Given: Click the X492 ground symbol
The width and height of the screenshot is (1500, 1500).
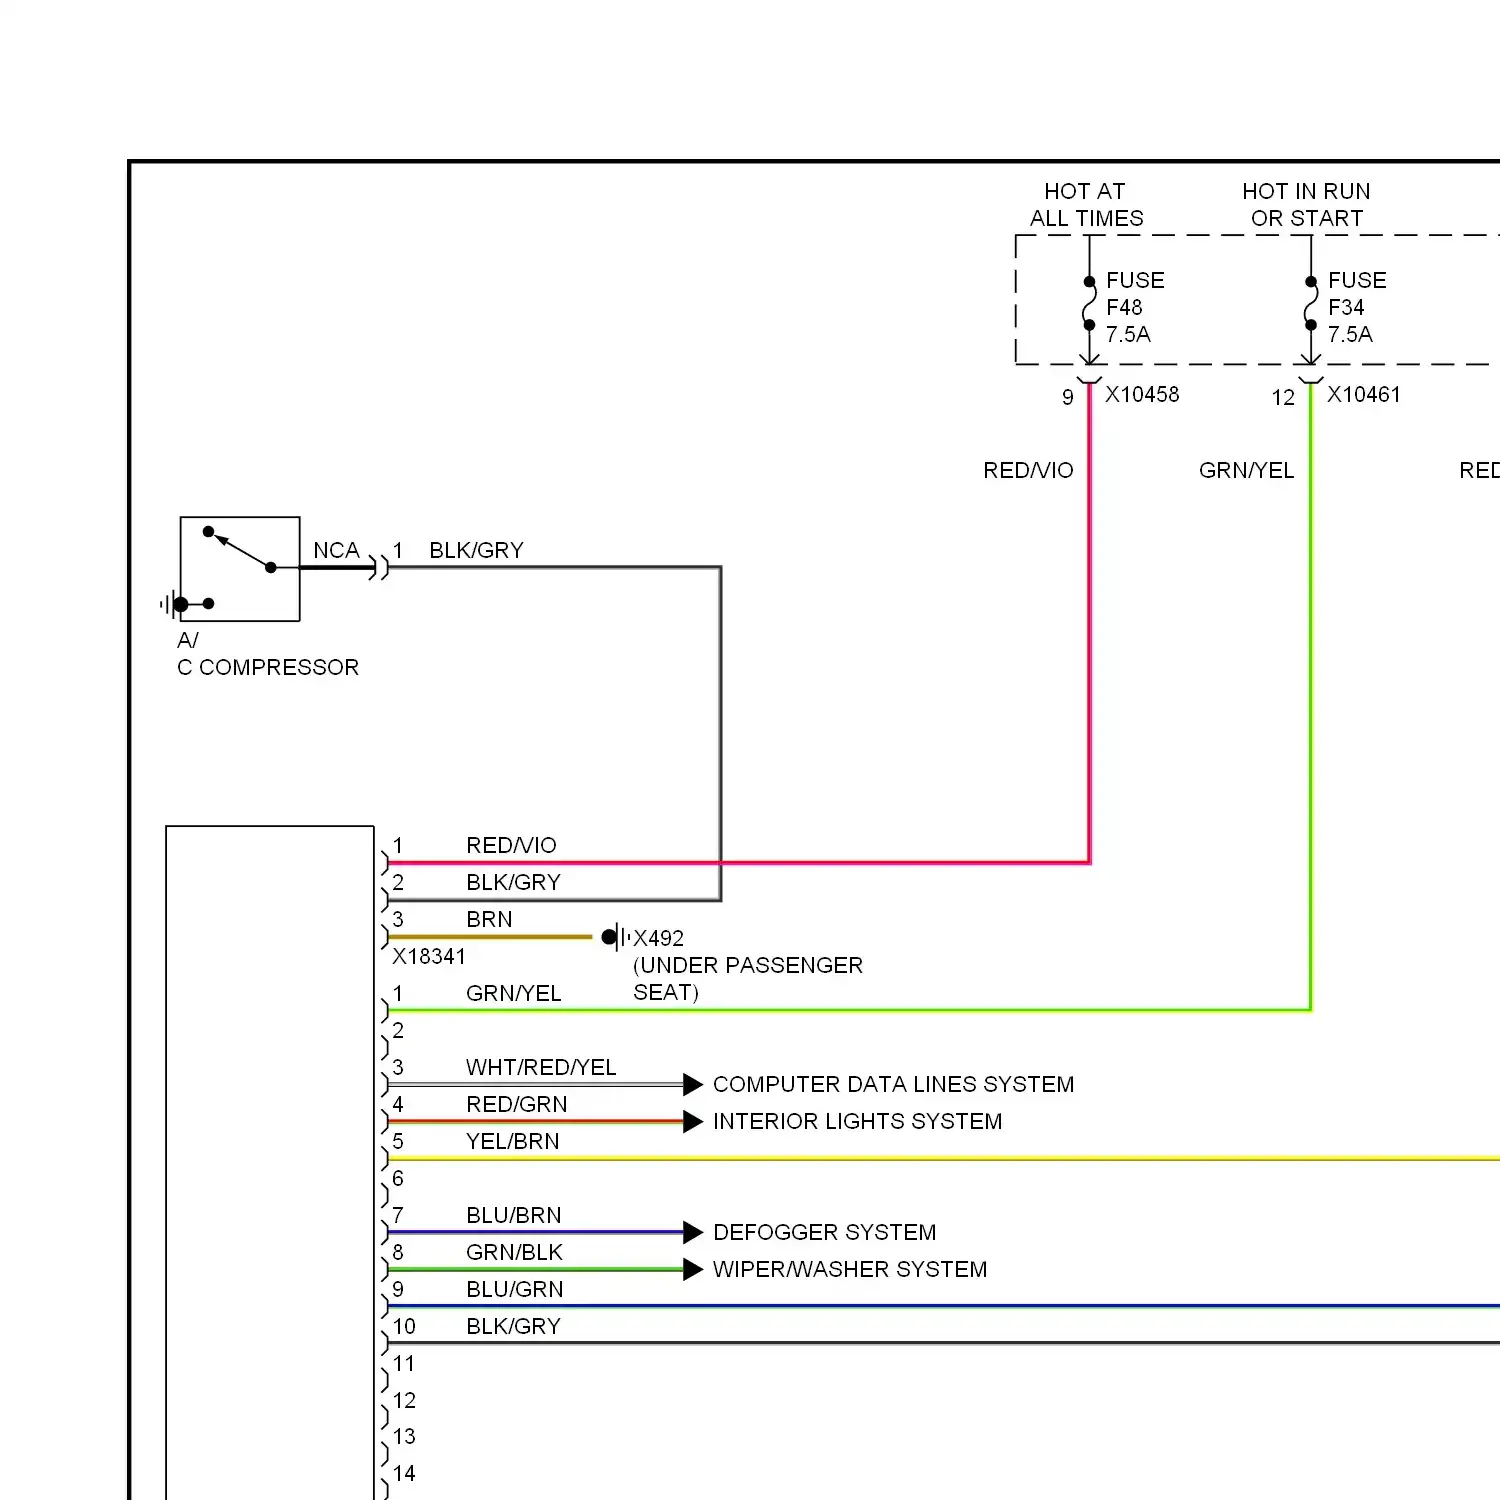Looking at the screenshot, I should pos(616,937).
